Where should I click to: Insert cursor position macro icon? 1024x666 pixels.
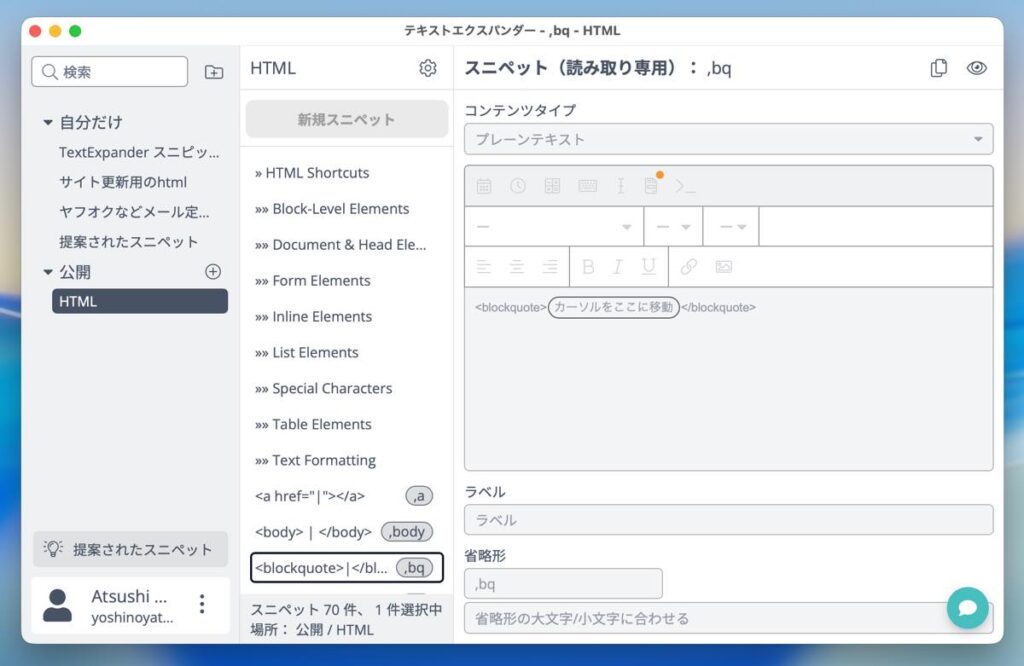620,186
